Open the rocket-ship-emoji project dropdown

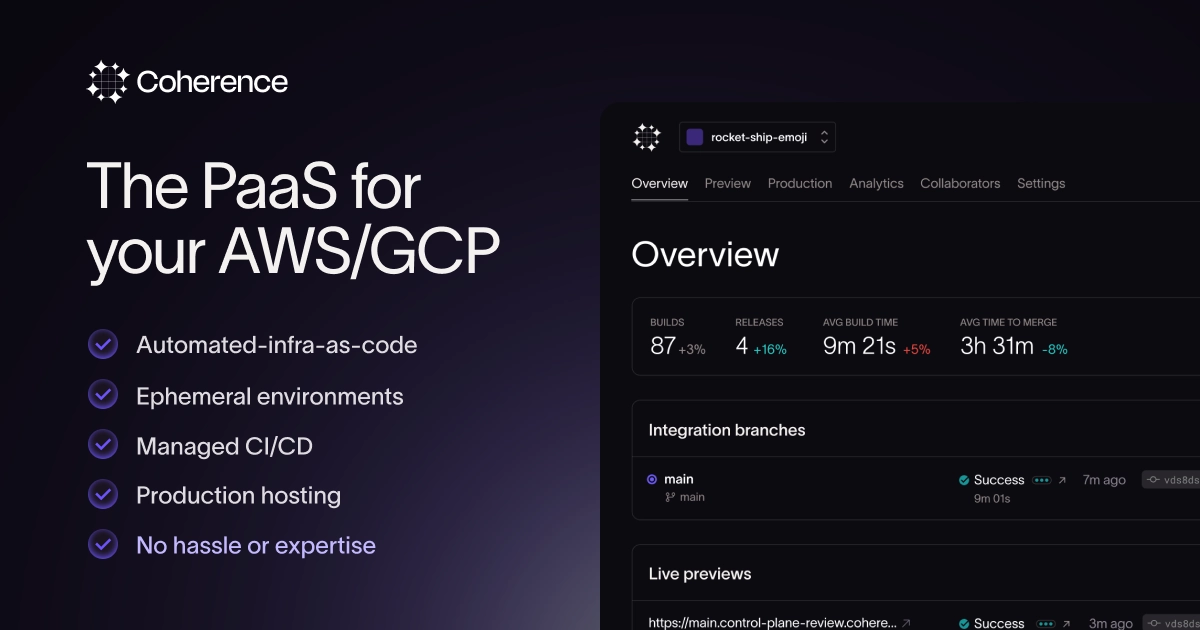pyautogui.click(x=757, y=137)
